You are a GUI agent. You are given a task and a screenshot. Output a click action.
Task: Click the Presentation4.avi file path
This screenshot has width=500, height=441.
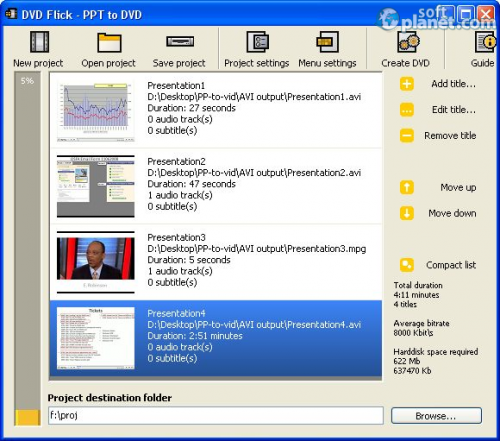coord(254,325)
